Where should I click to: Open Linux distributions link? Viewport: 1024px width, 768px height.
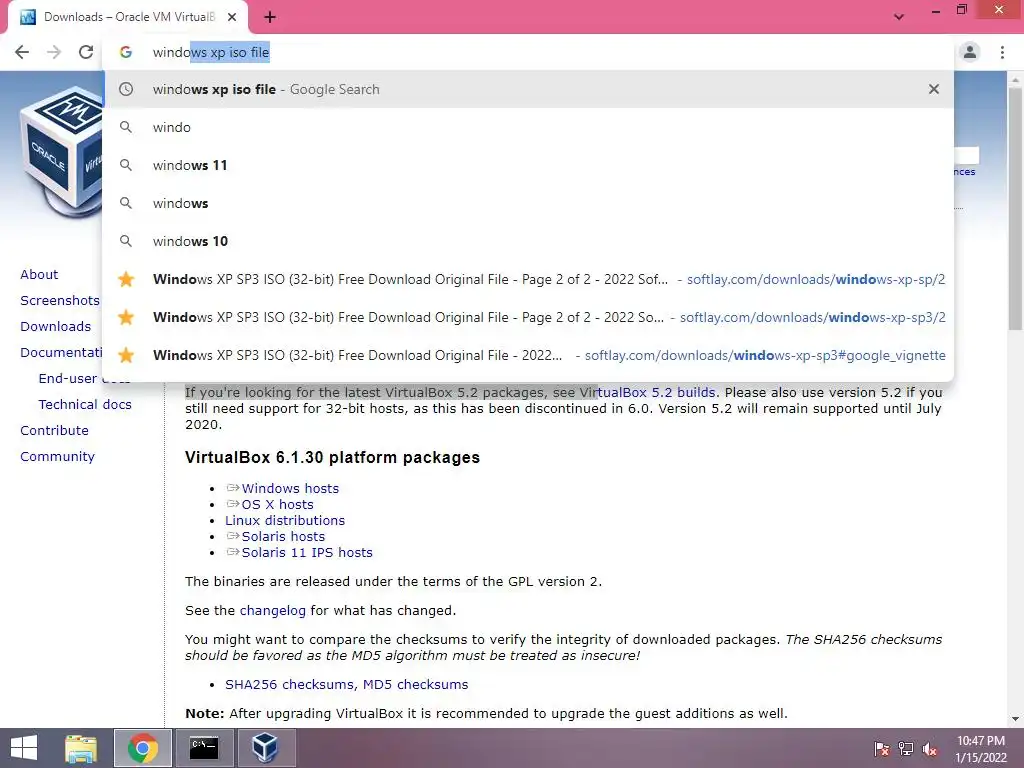coord(285,520)
